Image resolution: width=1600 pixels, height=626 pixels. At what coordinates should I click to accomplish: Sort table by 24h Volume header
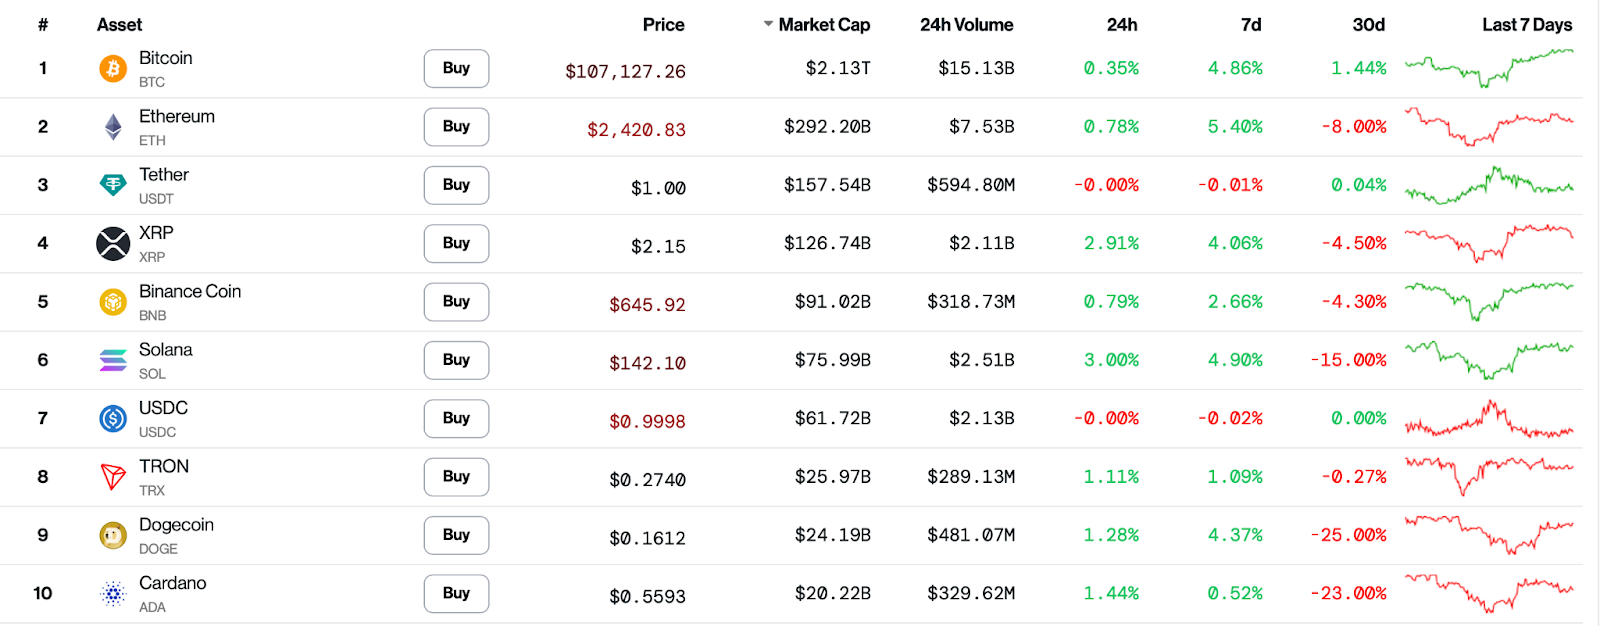click(966, 25)
